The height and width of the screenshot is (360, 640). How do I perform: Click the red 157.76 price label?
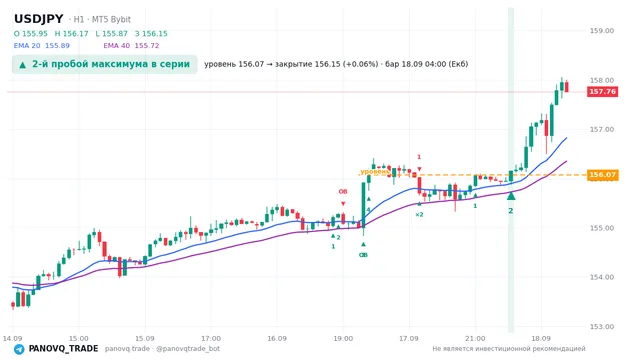tap(602, 91)
